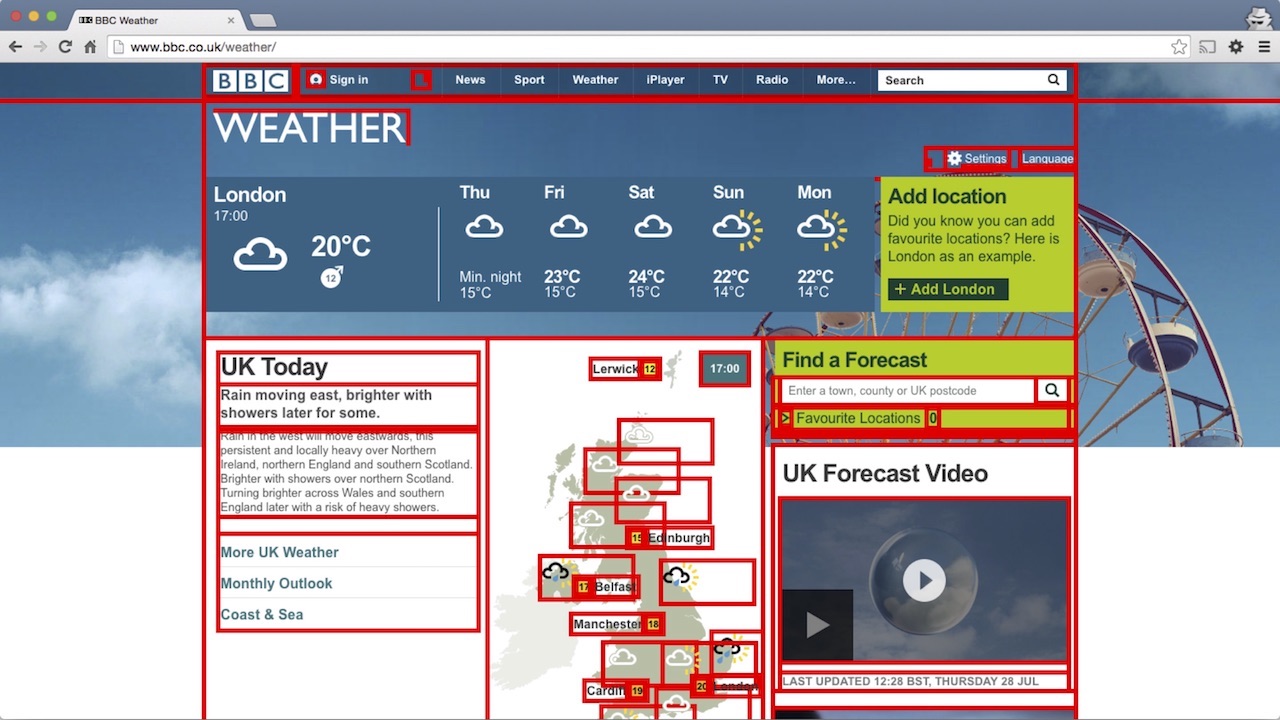Click the small dark play button on the video corner
The width and height of the screenshot is (1280, 720).
tap(817, 625)
